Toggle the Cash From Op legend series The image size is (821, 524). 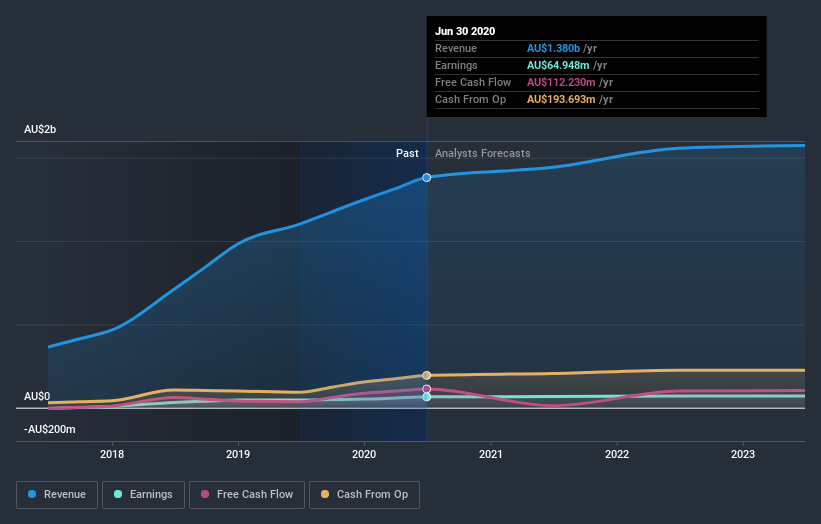click(364, 495)
